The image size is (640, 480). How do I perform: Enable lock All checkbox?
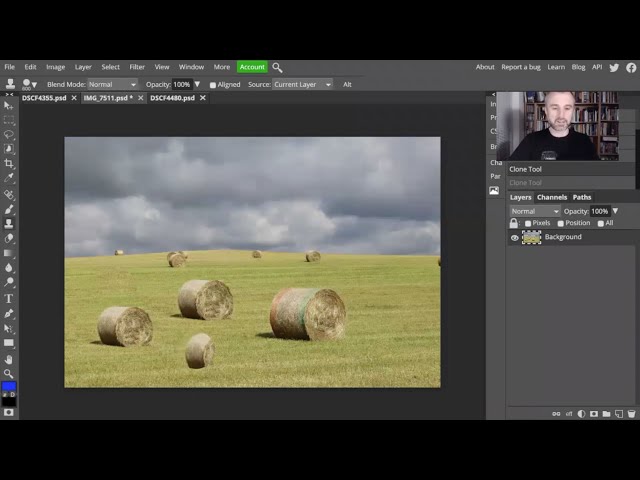(x=600, y=223)
